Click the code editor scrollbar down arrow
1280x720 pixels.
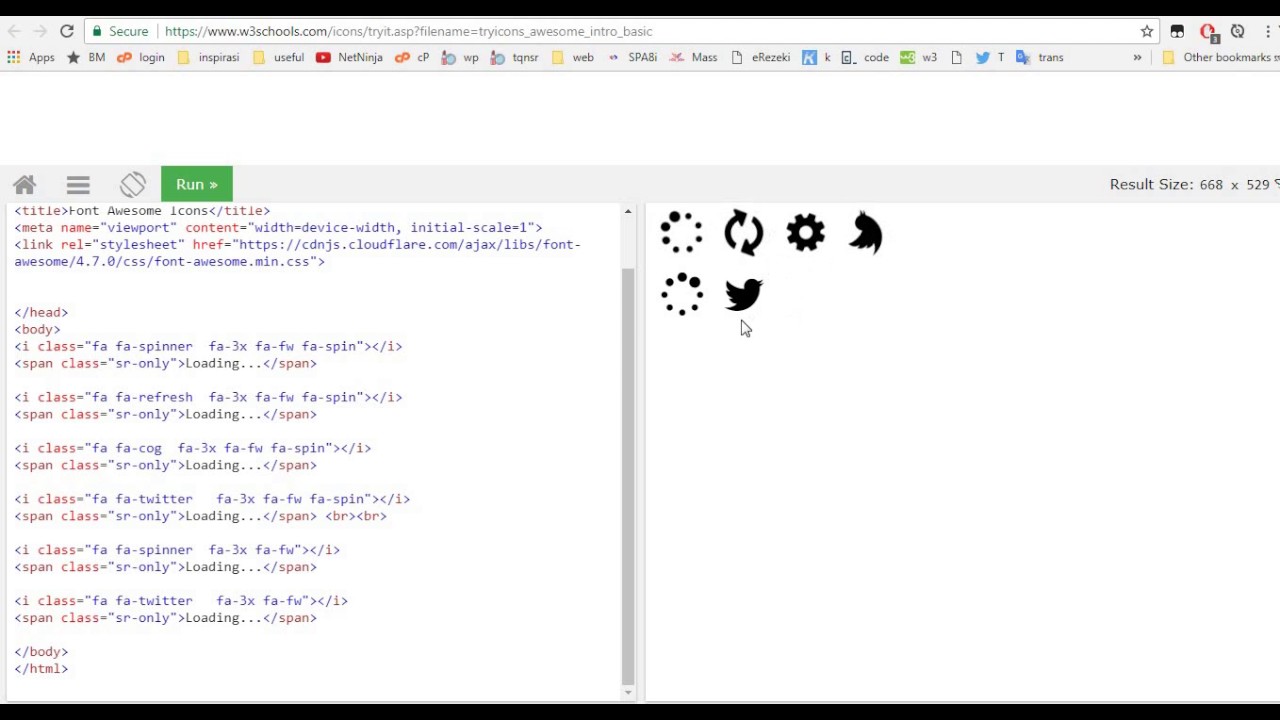point(628,692)
